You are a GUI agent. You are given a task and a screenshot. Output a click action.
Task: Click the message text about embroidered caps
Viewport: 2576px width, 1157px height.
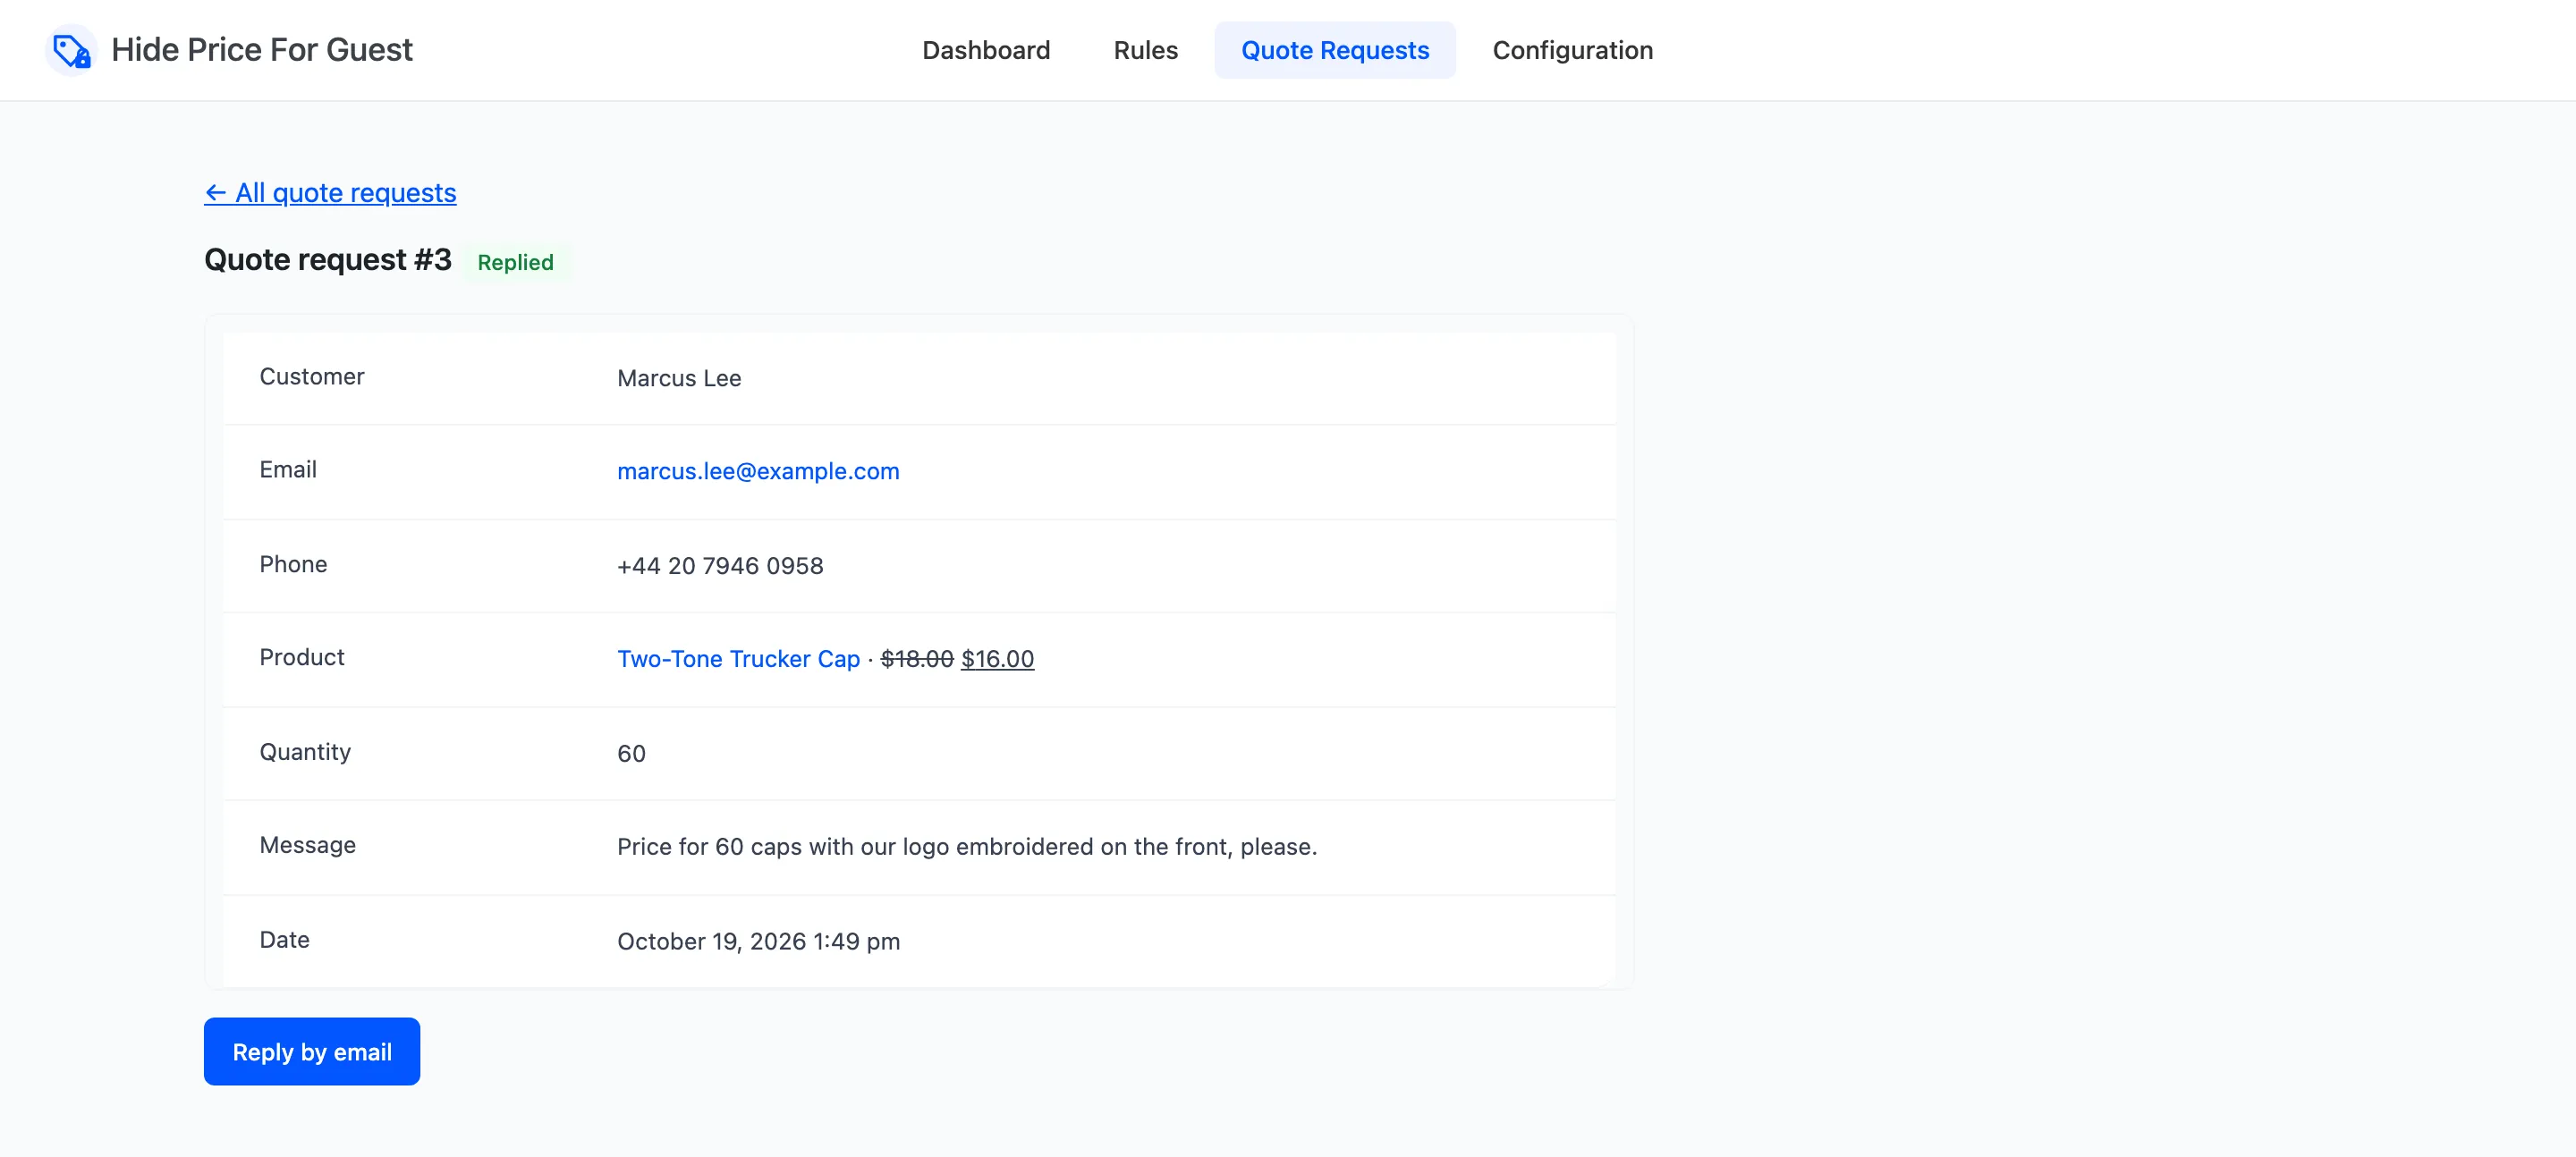pyautogui.click(x=967, y=847)
